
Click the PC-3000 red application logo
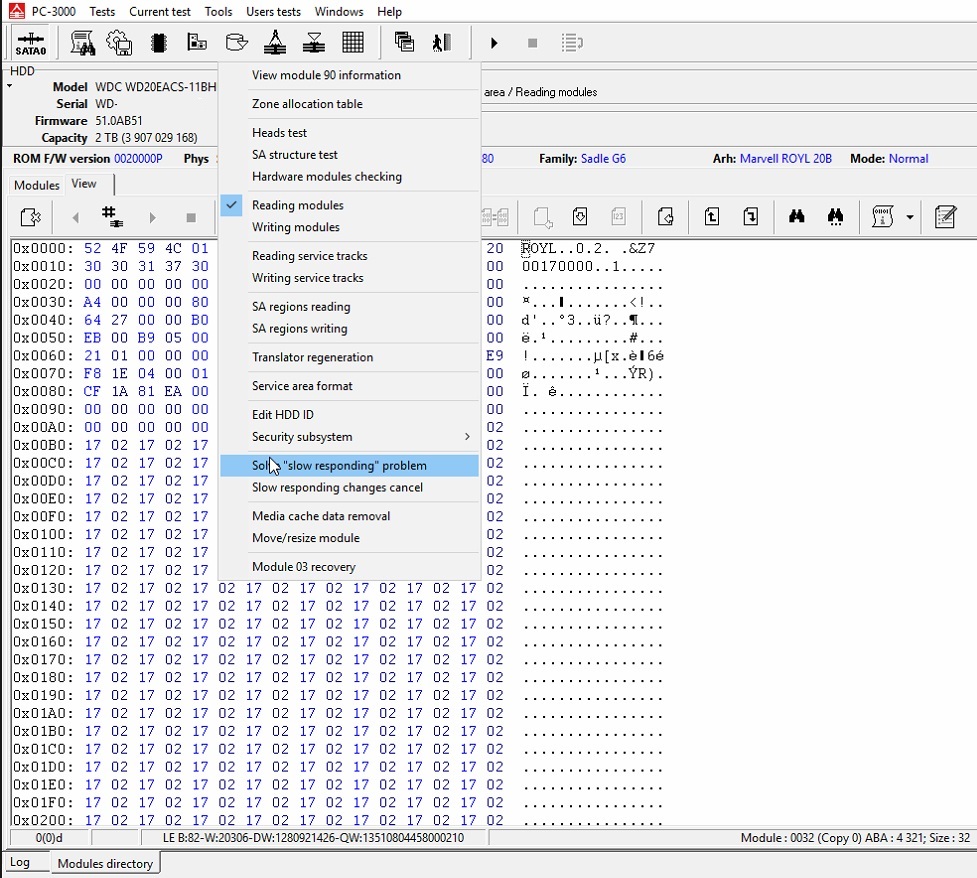tap(17, 11)
